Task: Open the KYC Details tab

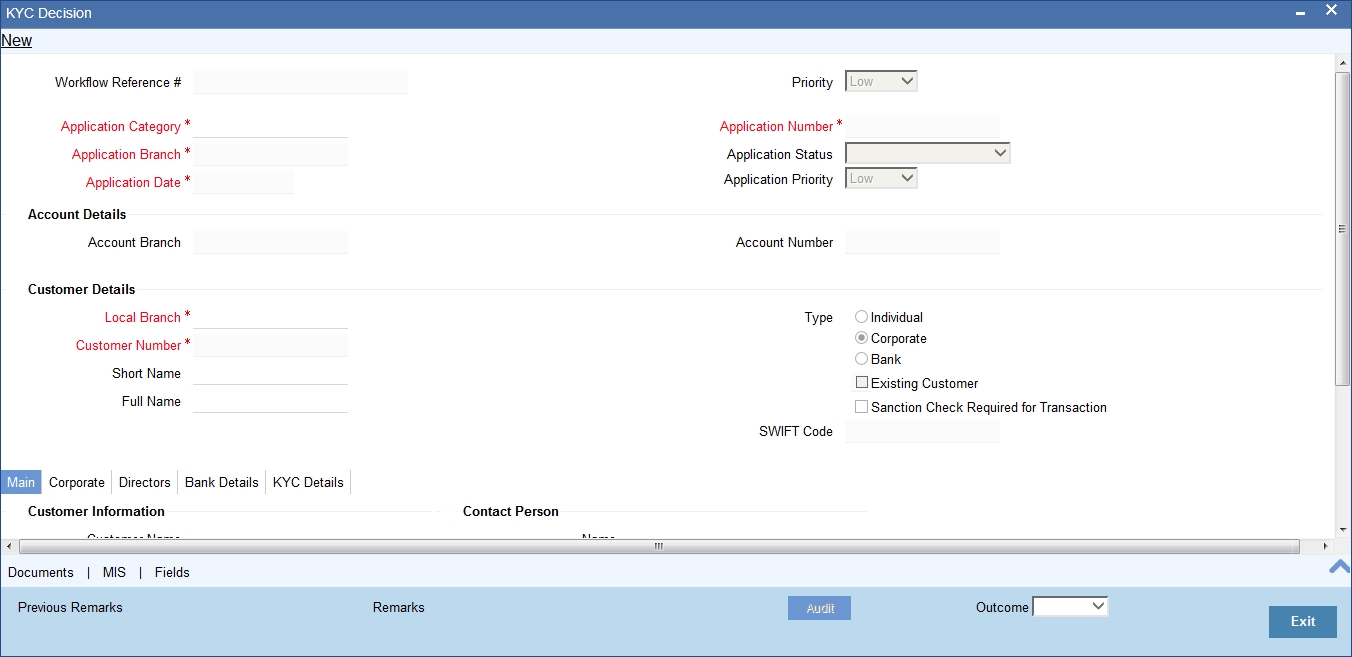Action: (x=308, y=482)
